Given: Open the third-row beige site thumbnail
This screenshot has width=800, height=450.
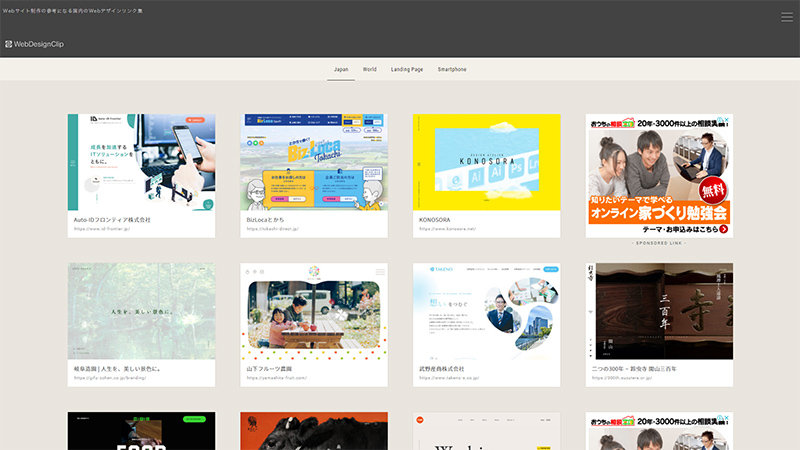Looking at the screenshot, I should click(486, 431).
